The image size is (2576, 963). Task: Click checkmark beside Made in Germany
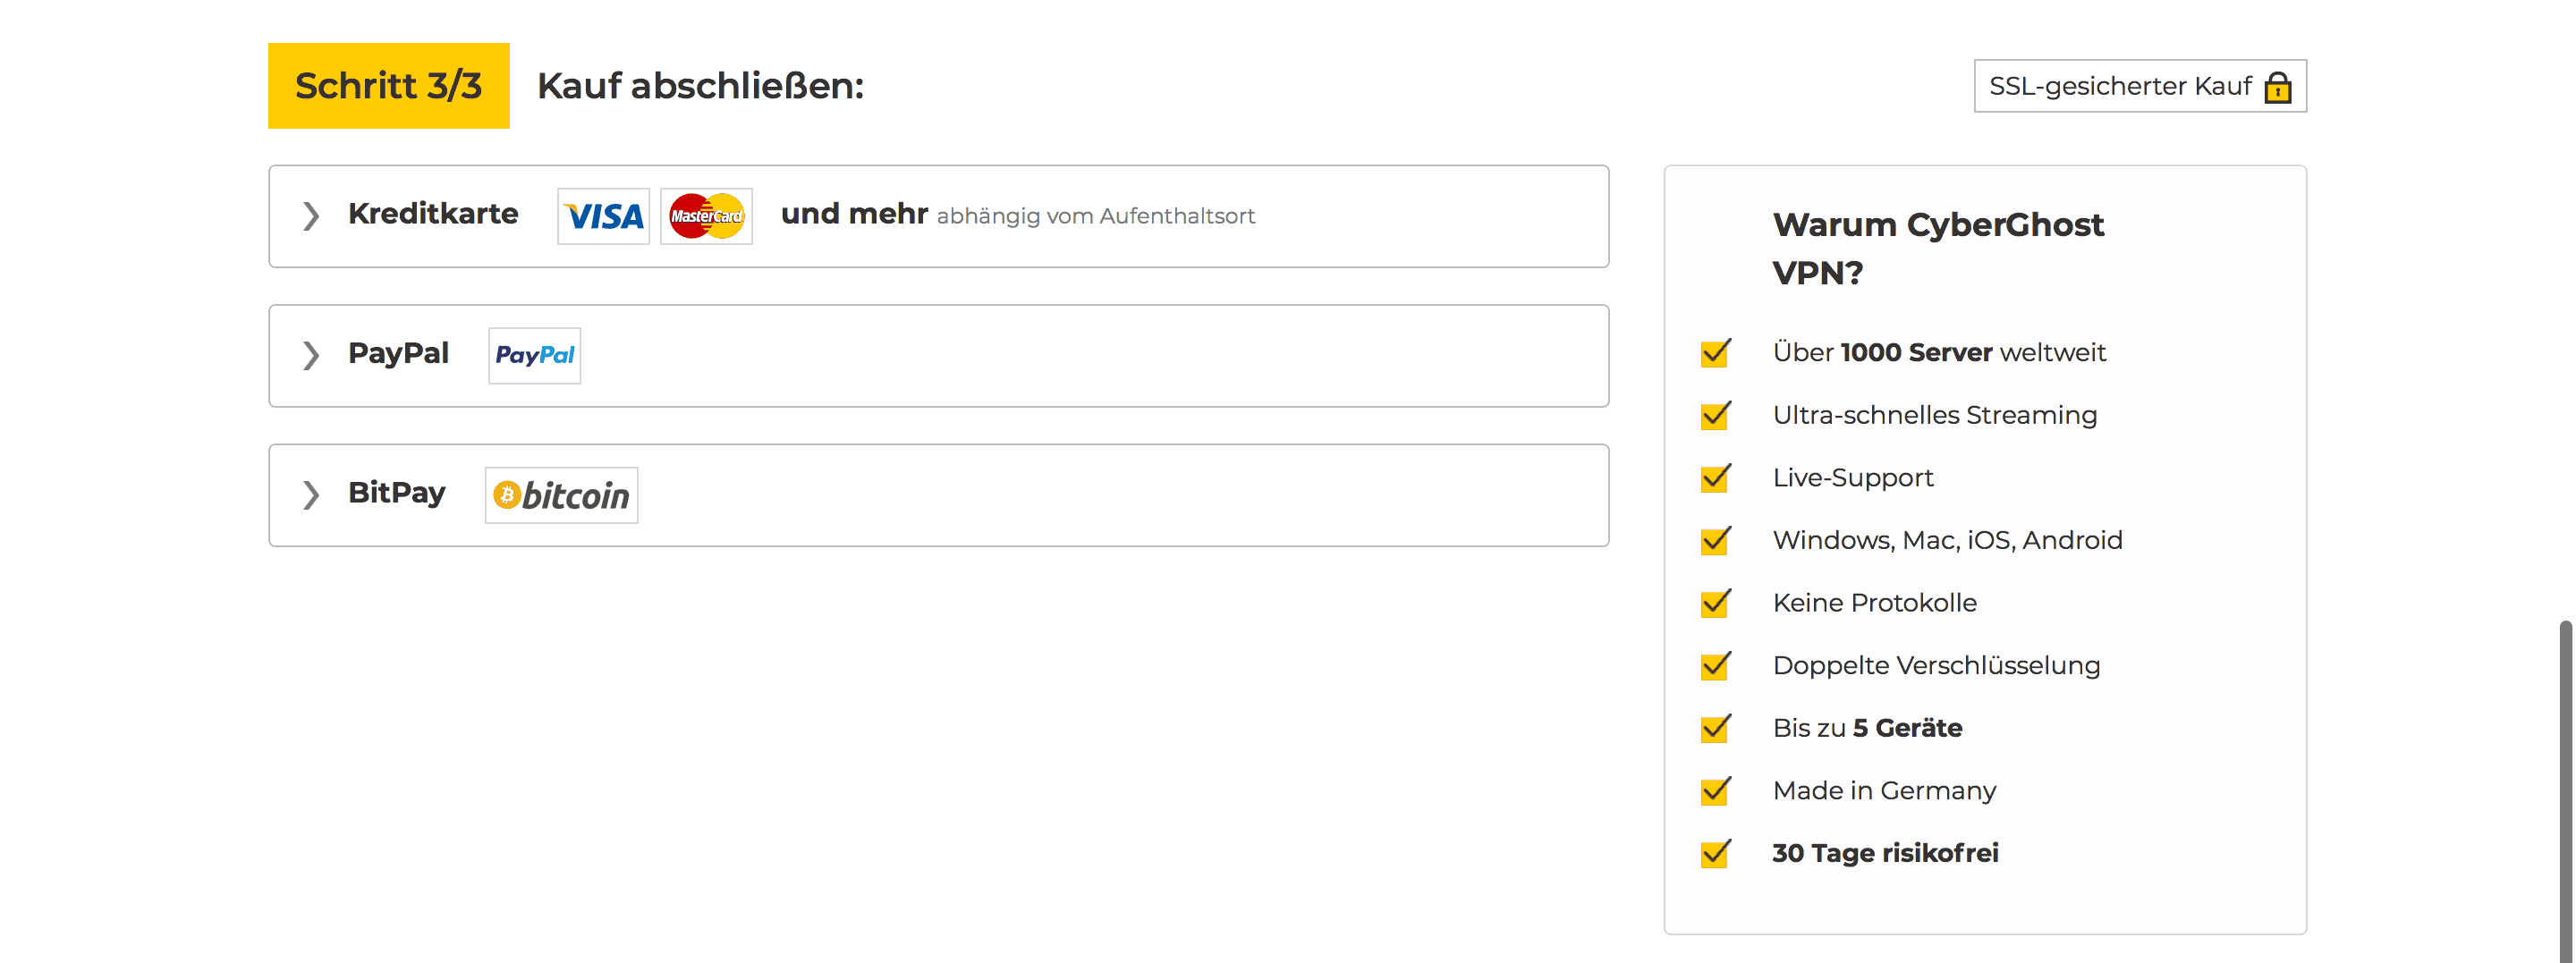coord(1715,790)
